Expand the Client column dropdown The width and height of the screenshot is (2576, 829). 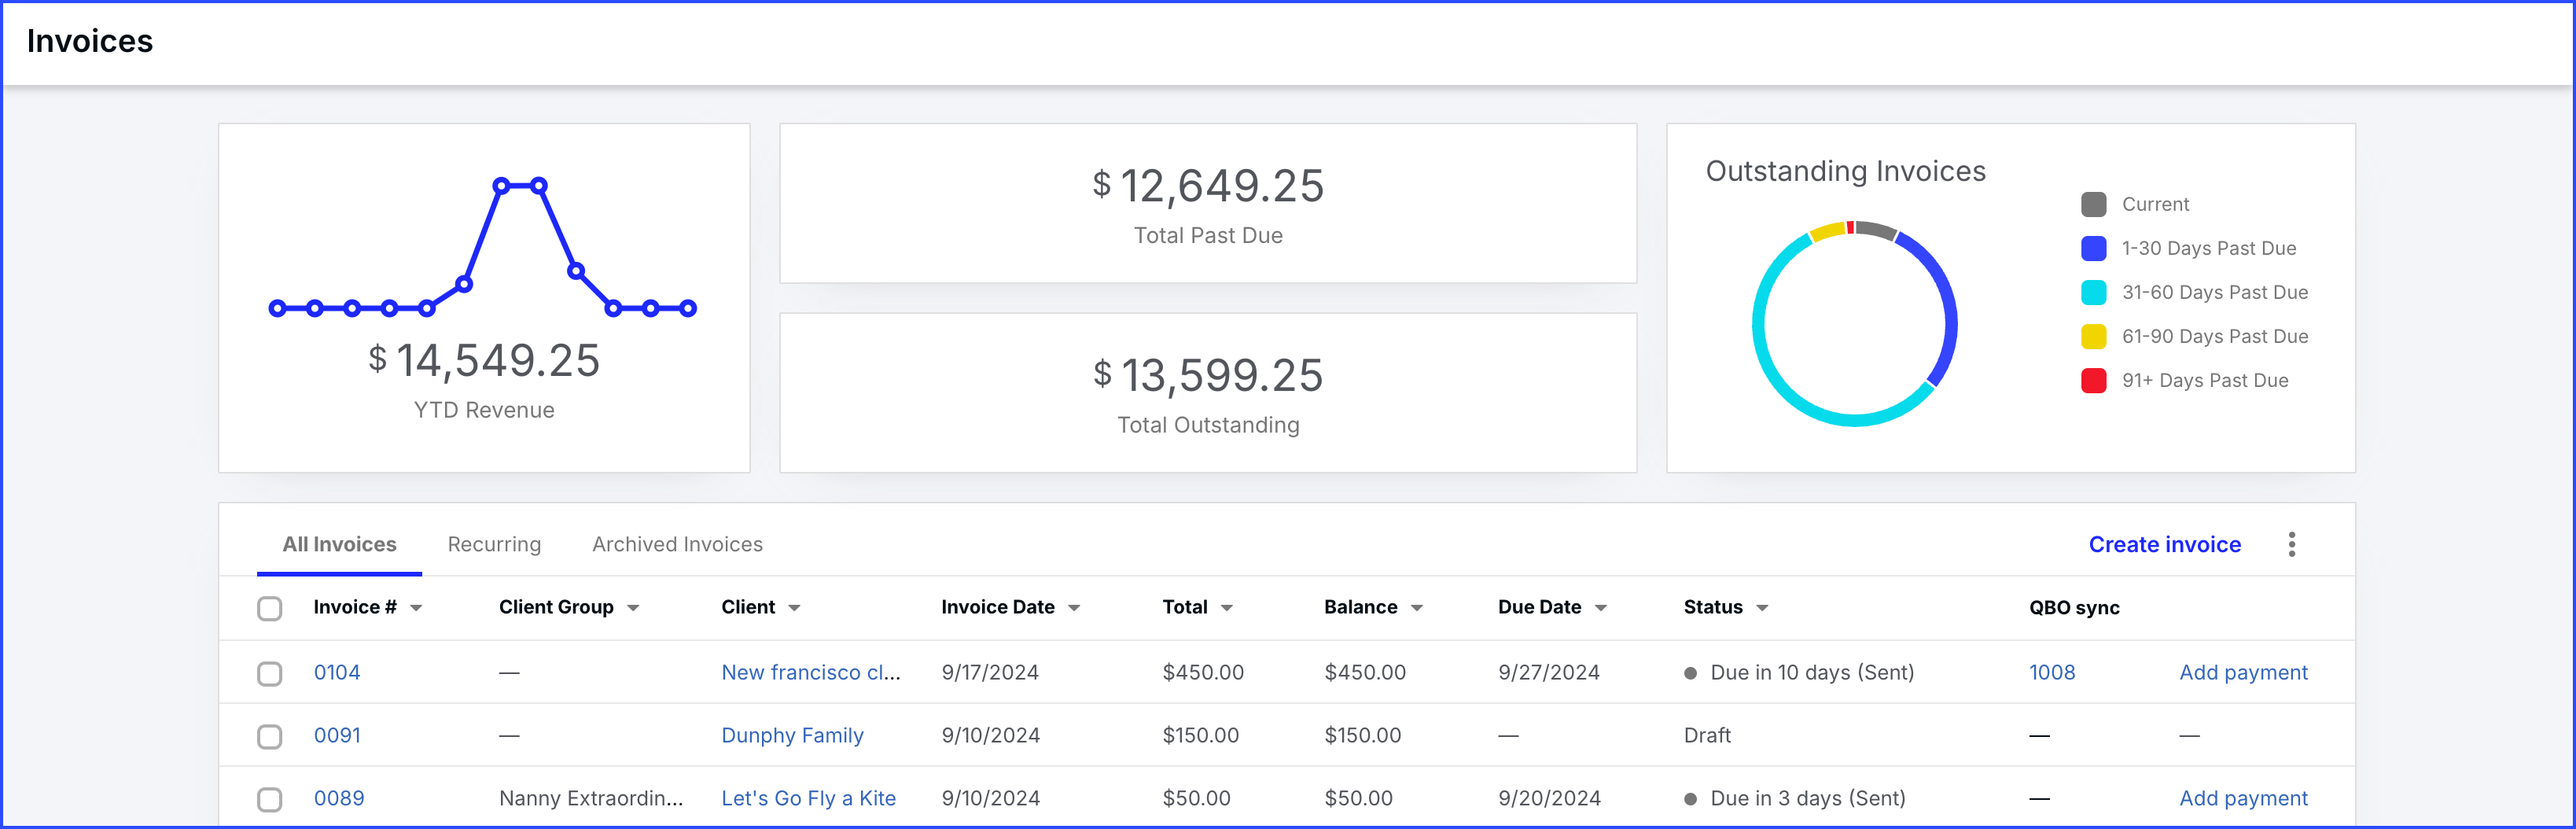[794, 608]
